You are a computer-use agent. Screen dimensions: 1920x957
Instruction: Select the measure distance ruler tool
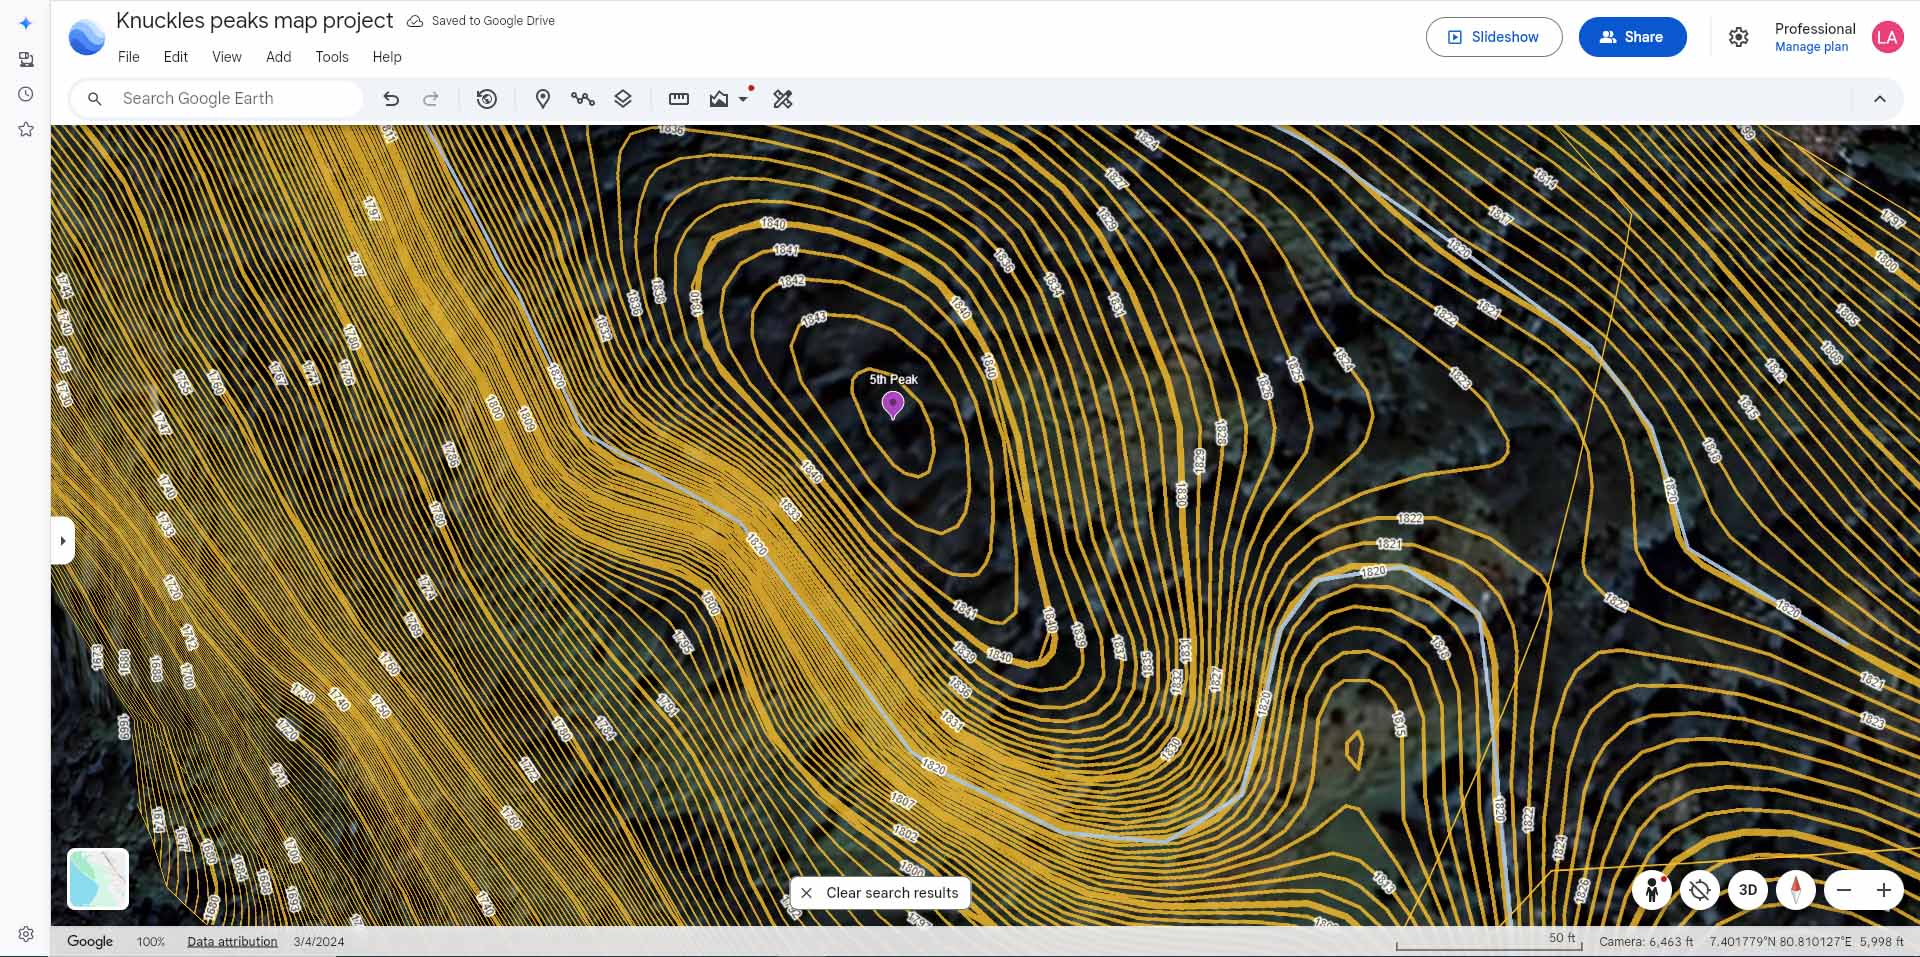679,98
